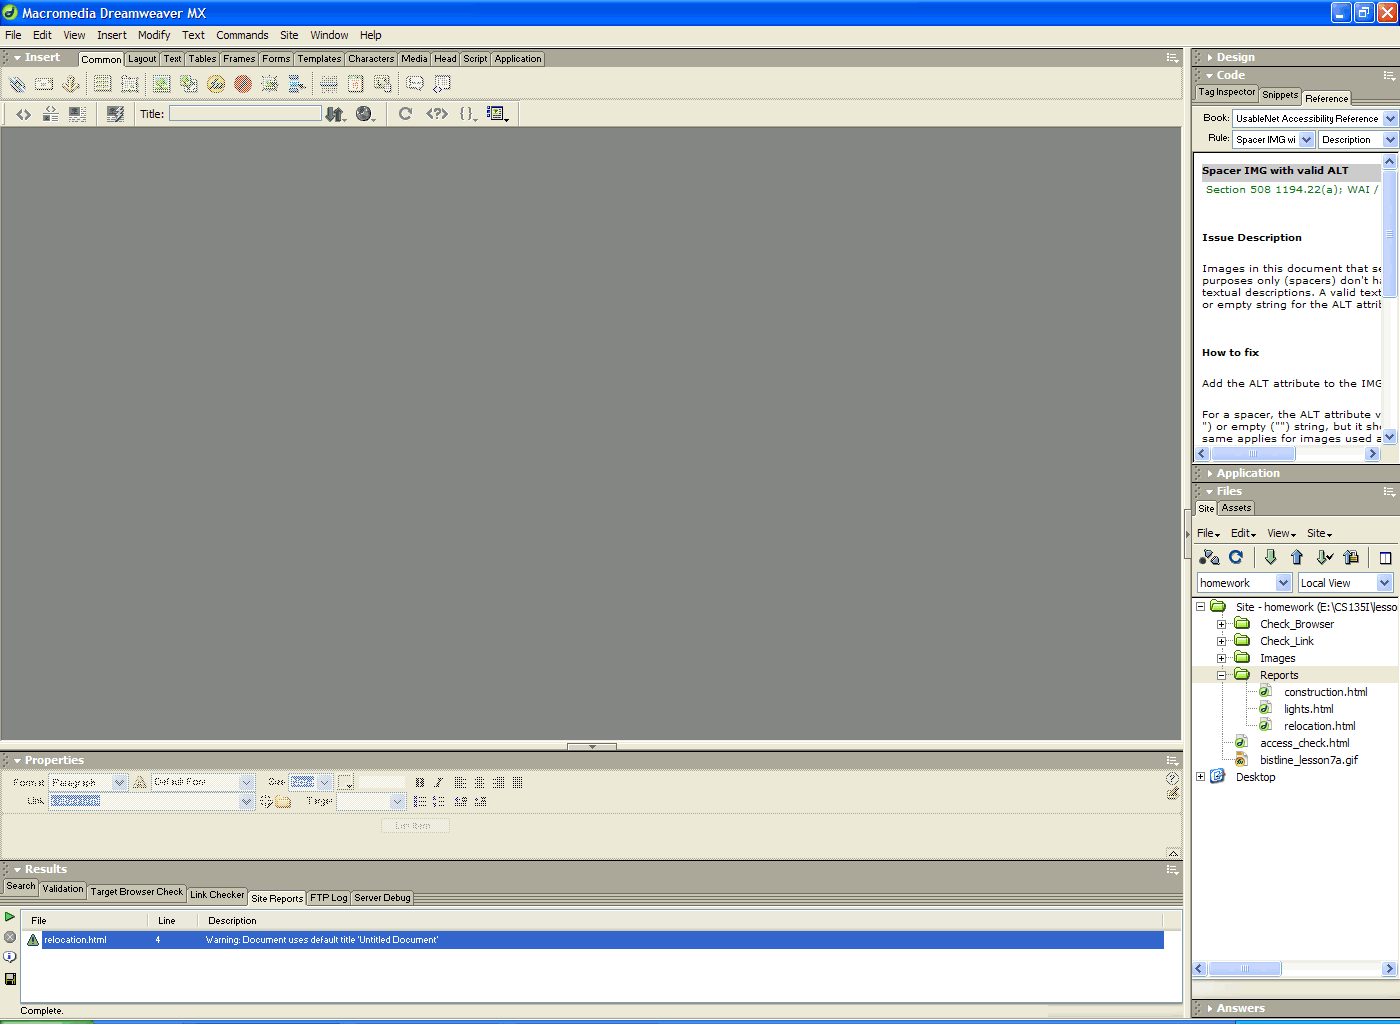This screenshot has height=1024, width=1400.
Task: Click the Put Files blue up arrow
Action: pyautogui.click(x=1297, y=558)
